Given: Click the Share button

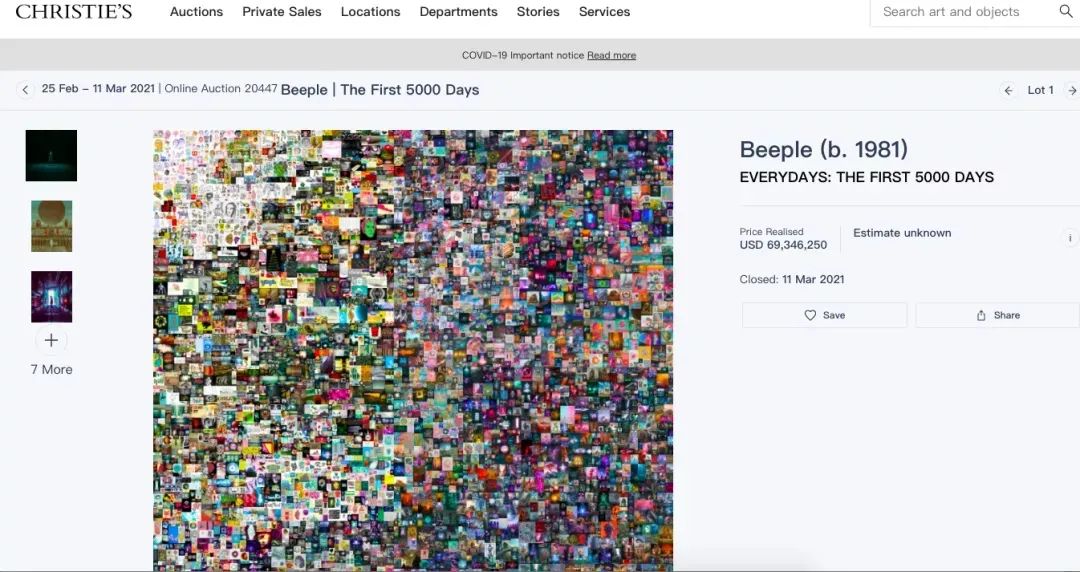Looking at the screenshot, I should coord(997,315).
